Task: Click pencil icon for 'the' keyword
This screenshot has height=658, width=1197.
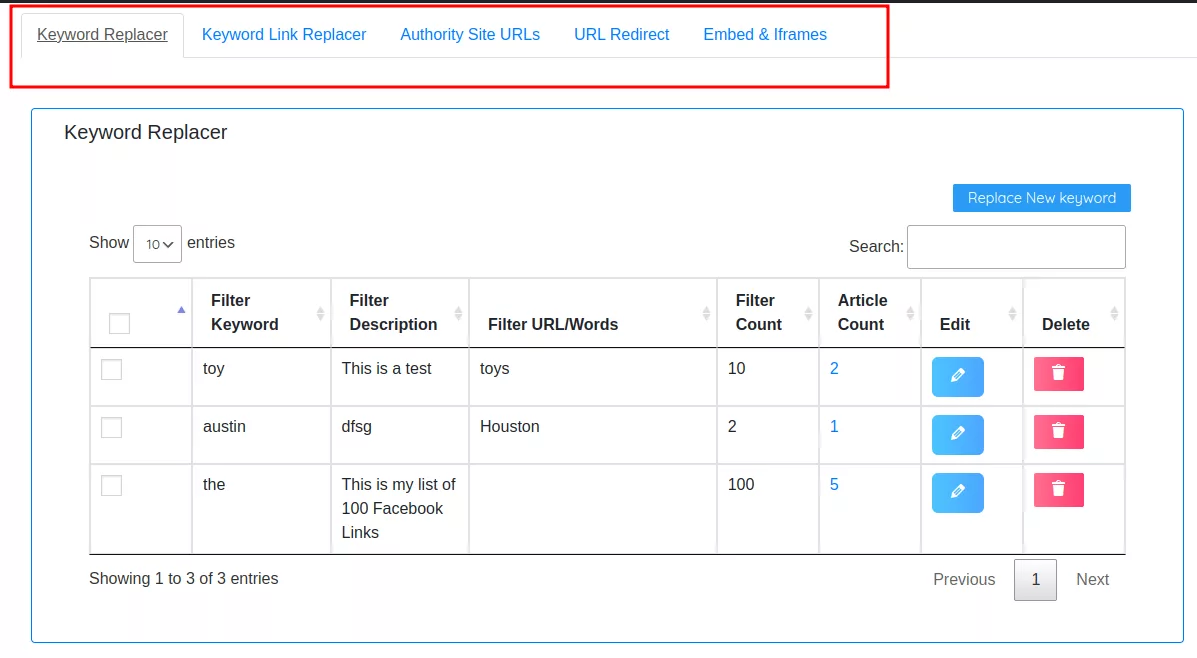Action: (x=957, y=492)
